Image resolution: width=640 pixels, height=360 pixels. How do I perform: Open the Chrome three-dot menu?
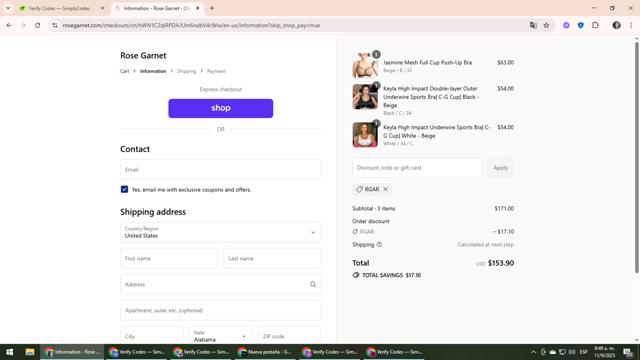point(631,25)
